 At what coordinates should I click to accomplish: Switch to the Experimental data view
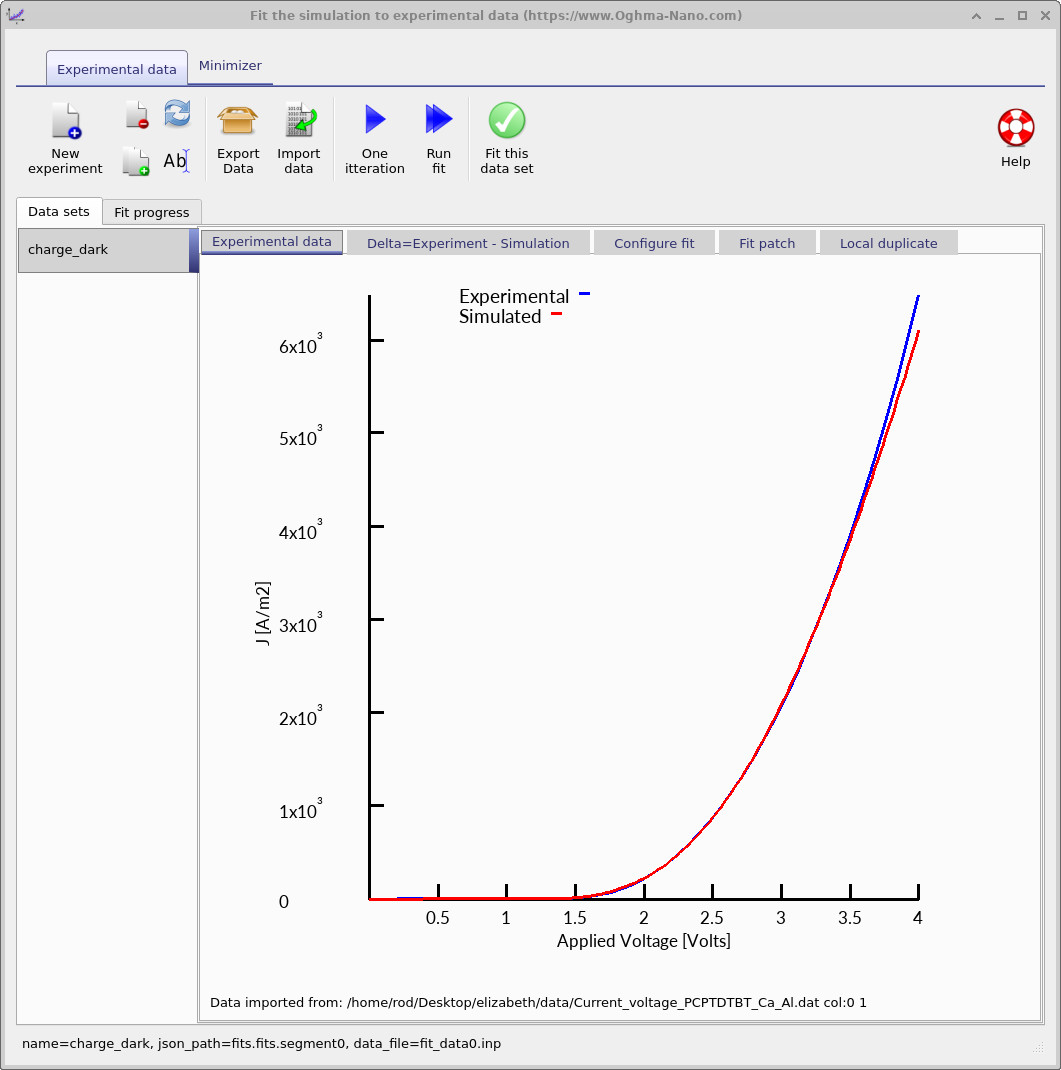(271, 242)
